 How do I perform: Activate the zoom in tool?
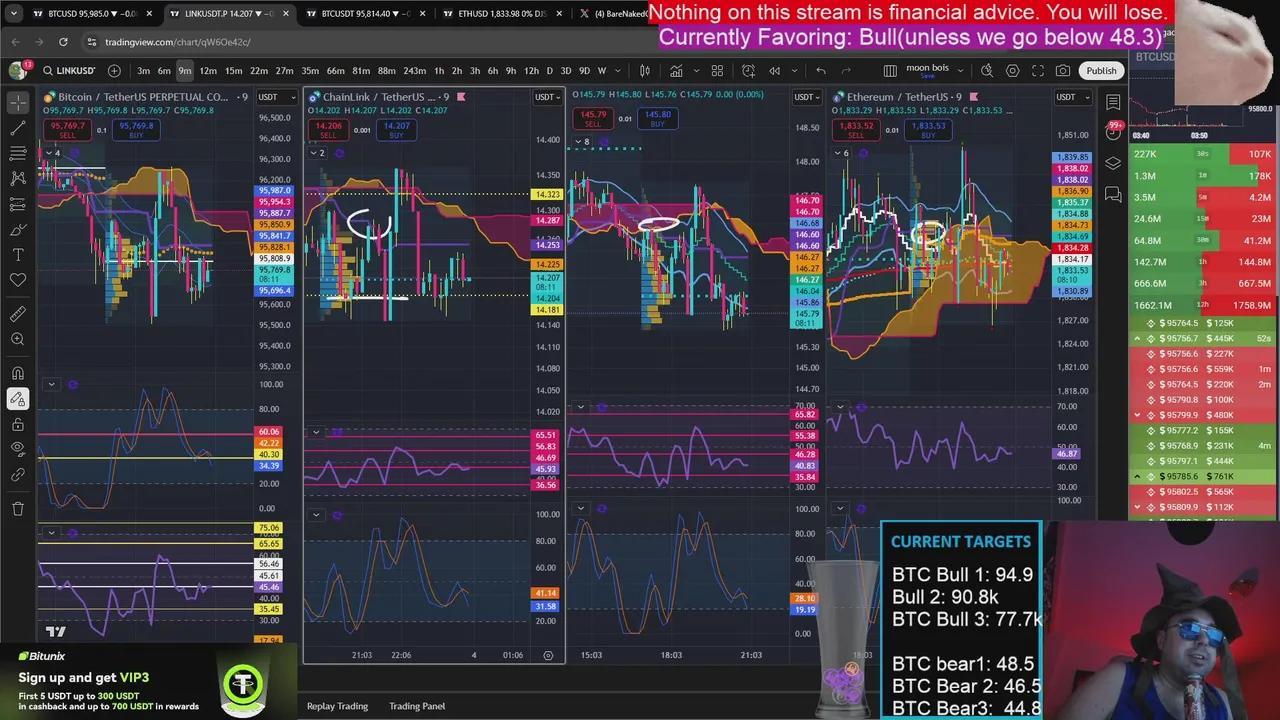18,340
